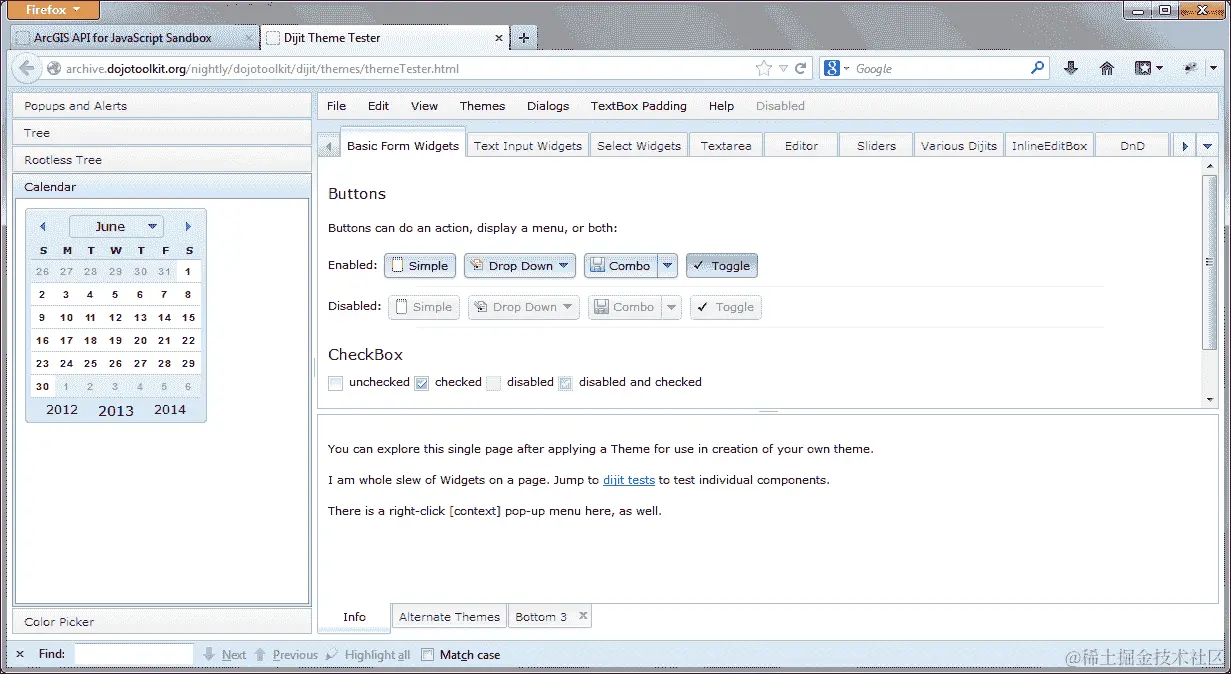Image resolution: width=1231 pixels, height=674 pixels.
Task: Open a new browser tab with plus
Action: (523, 38)
